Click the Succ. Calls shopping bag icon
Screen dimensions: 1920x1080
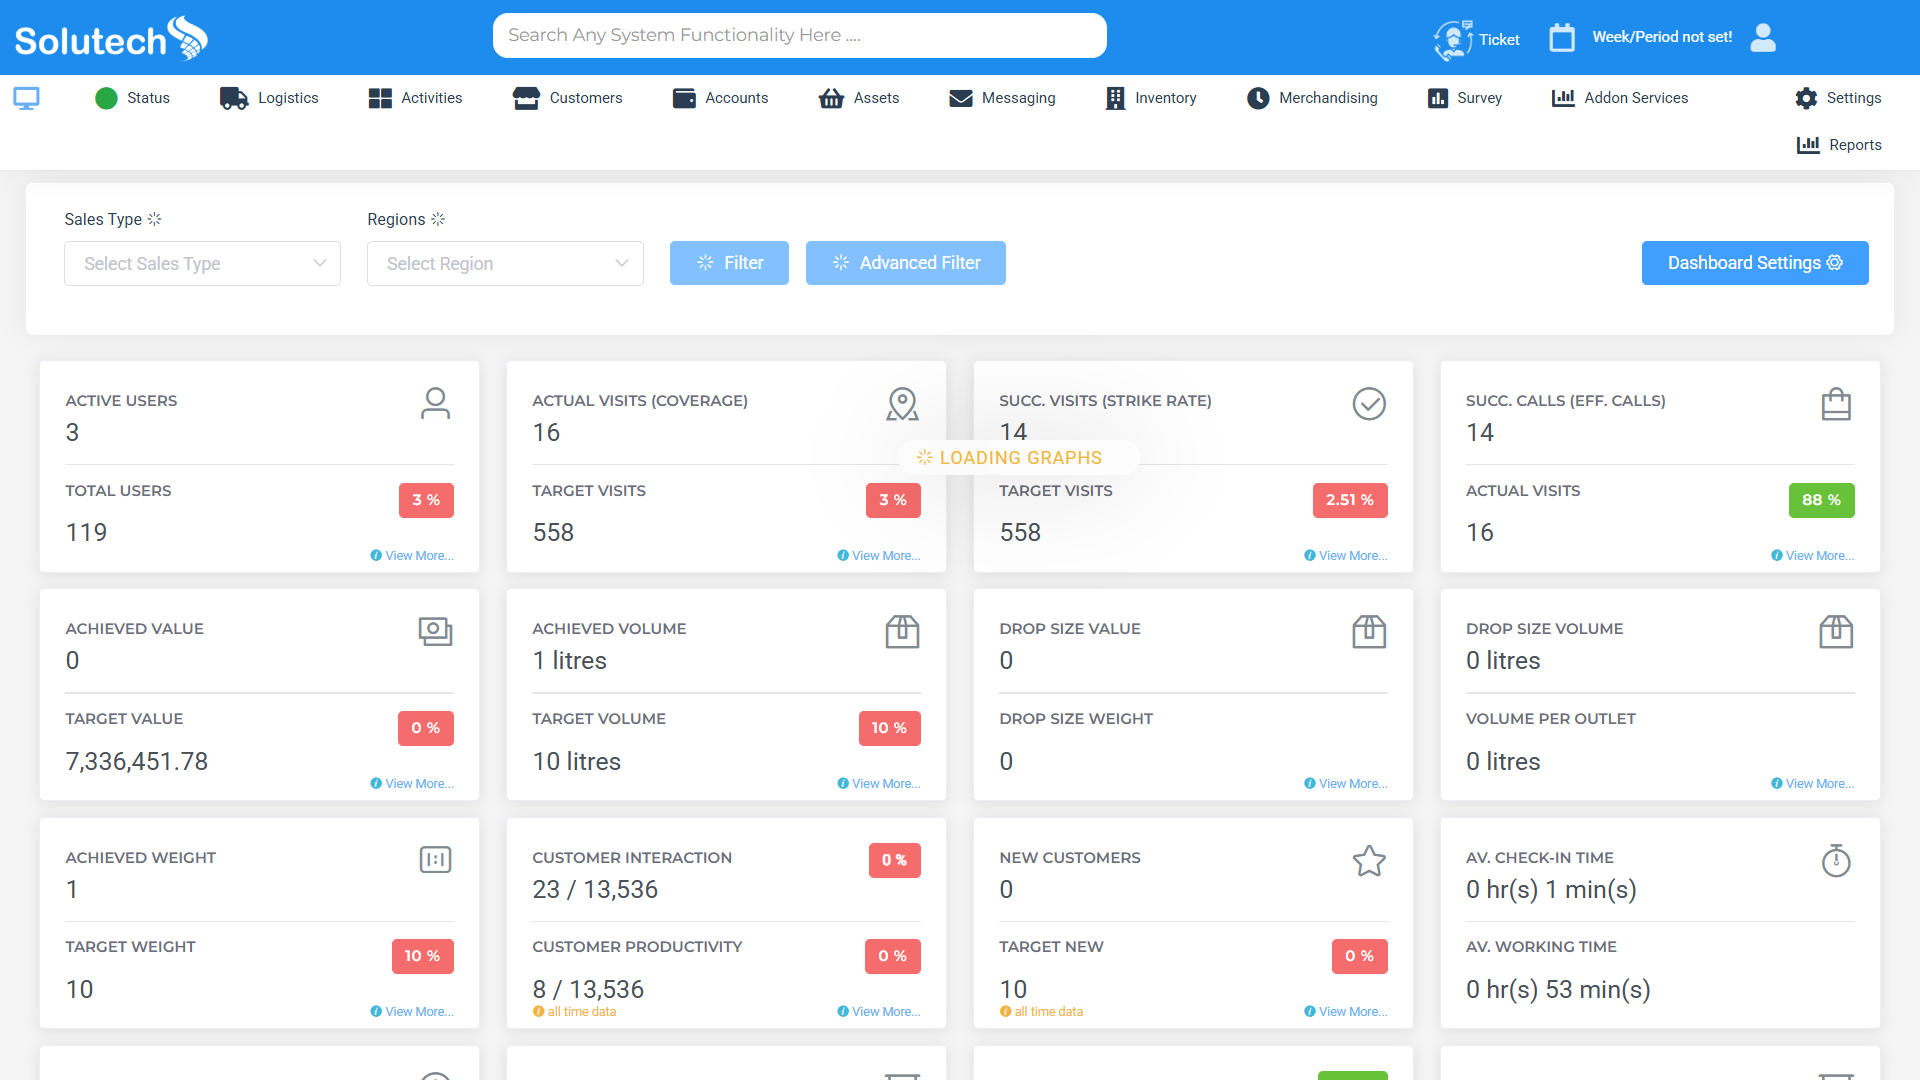(1835, 404)
